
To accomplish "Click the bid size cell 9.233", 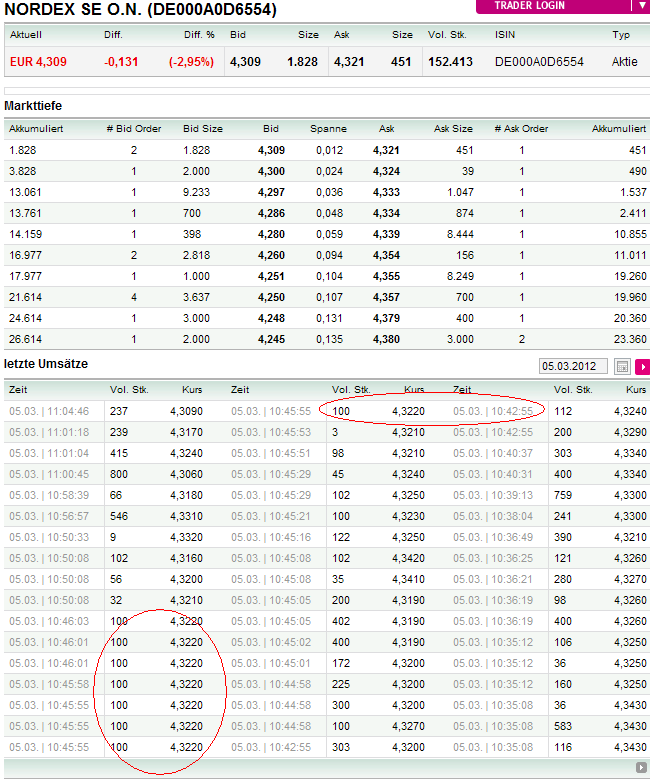I will [x=196, y=193].
